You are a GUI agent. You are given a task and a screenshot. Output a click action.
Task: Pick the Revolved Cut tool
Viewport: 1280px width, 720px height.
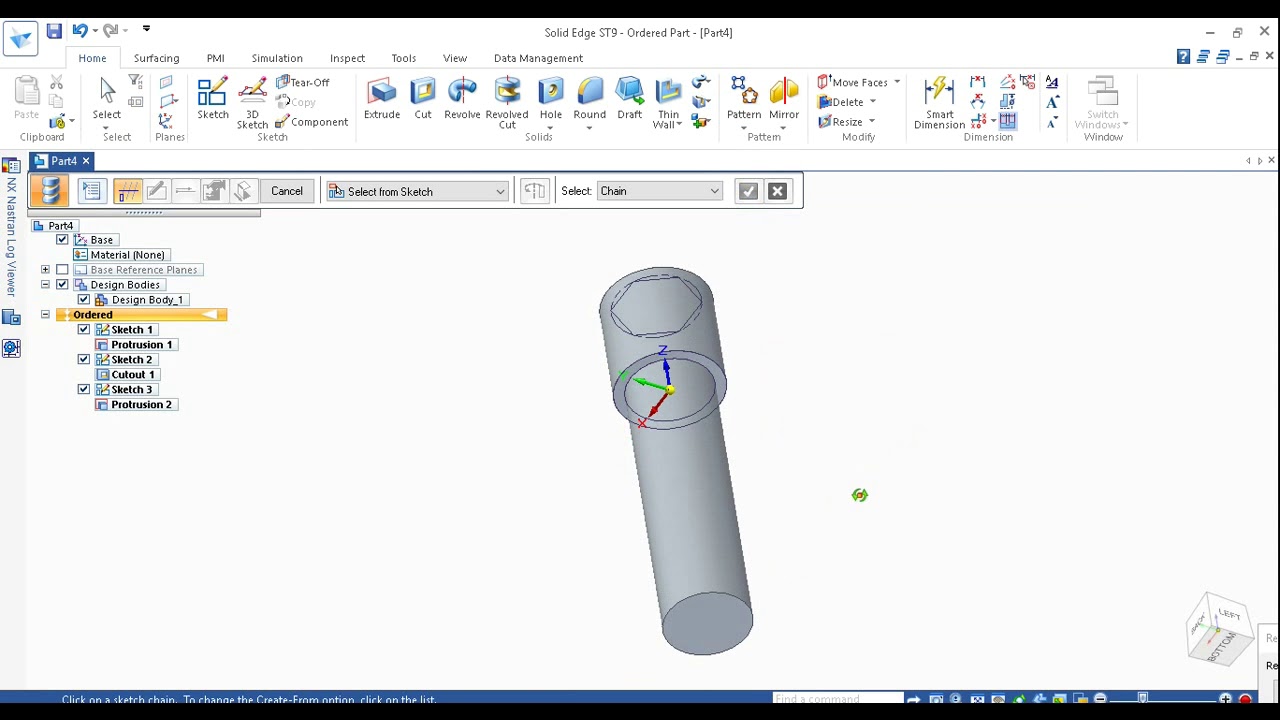click(507, 102)
